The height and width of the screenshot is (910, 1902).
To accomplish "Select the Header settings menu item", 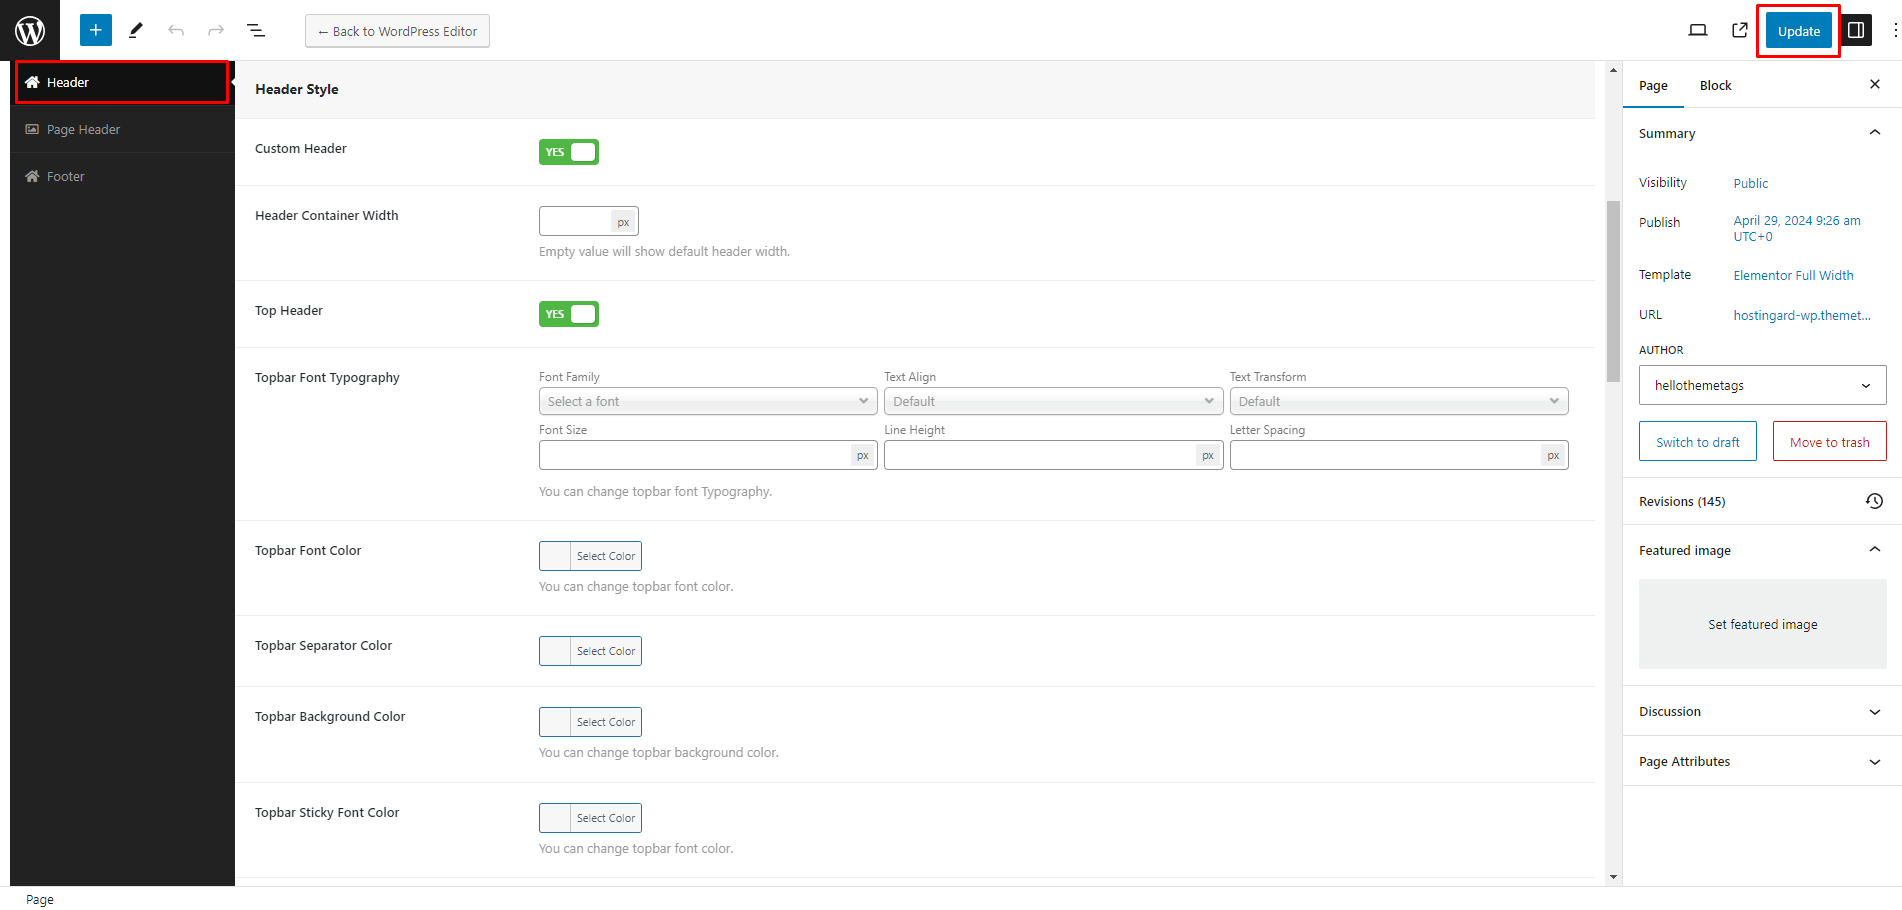I will click(x=122, y=82).
